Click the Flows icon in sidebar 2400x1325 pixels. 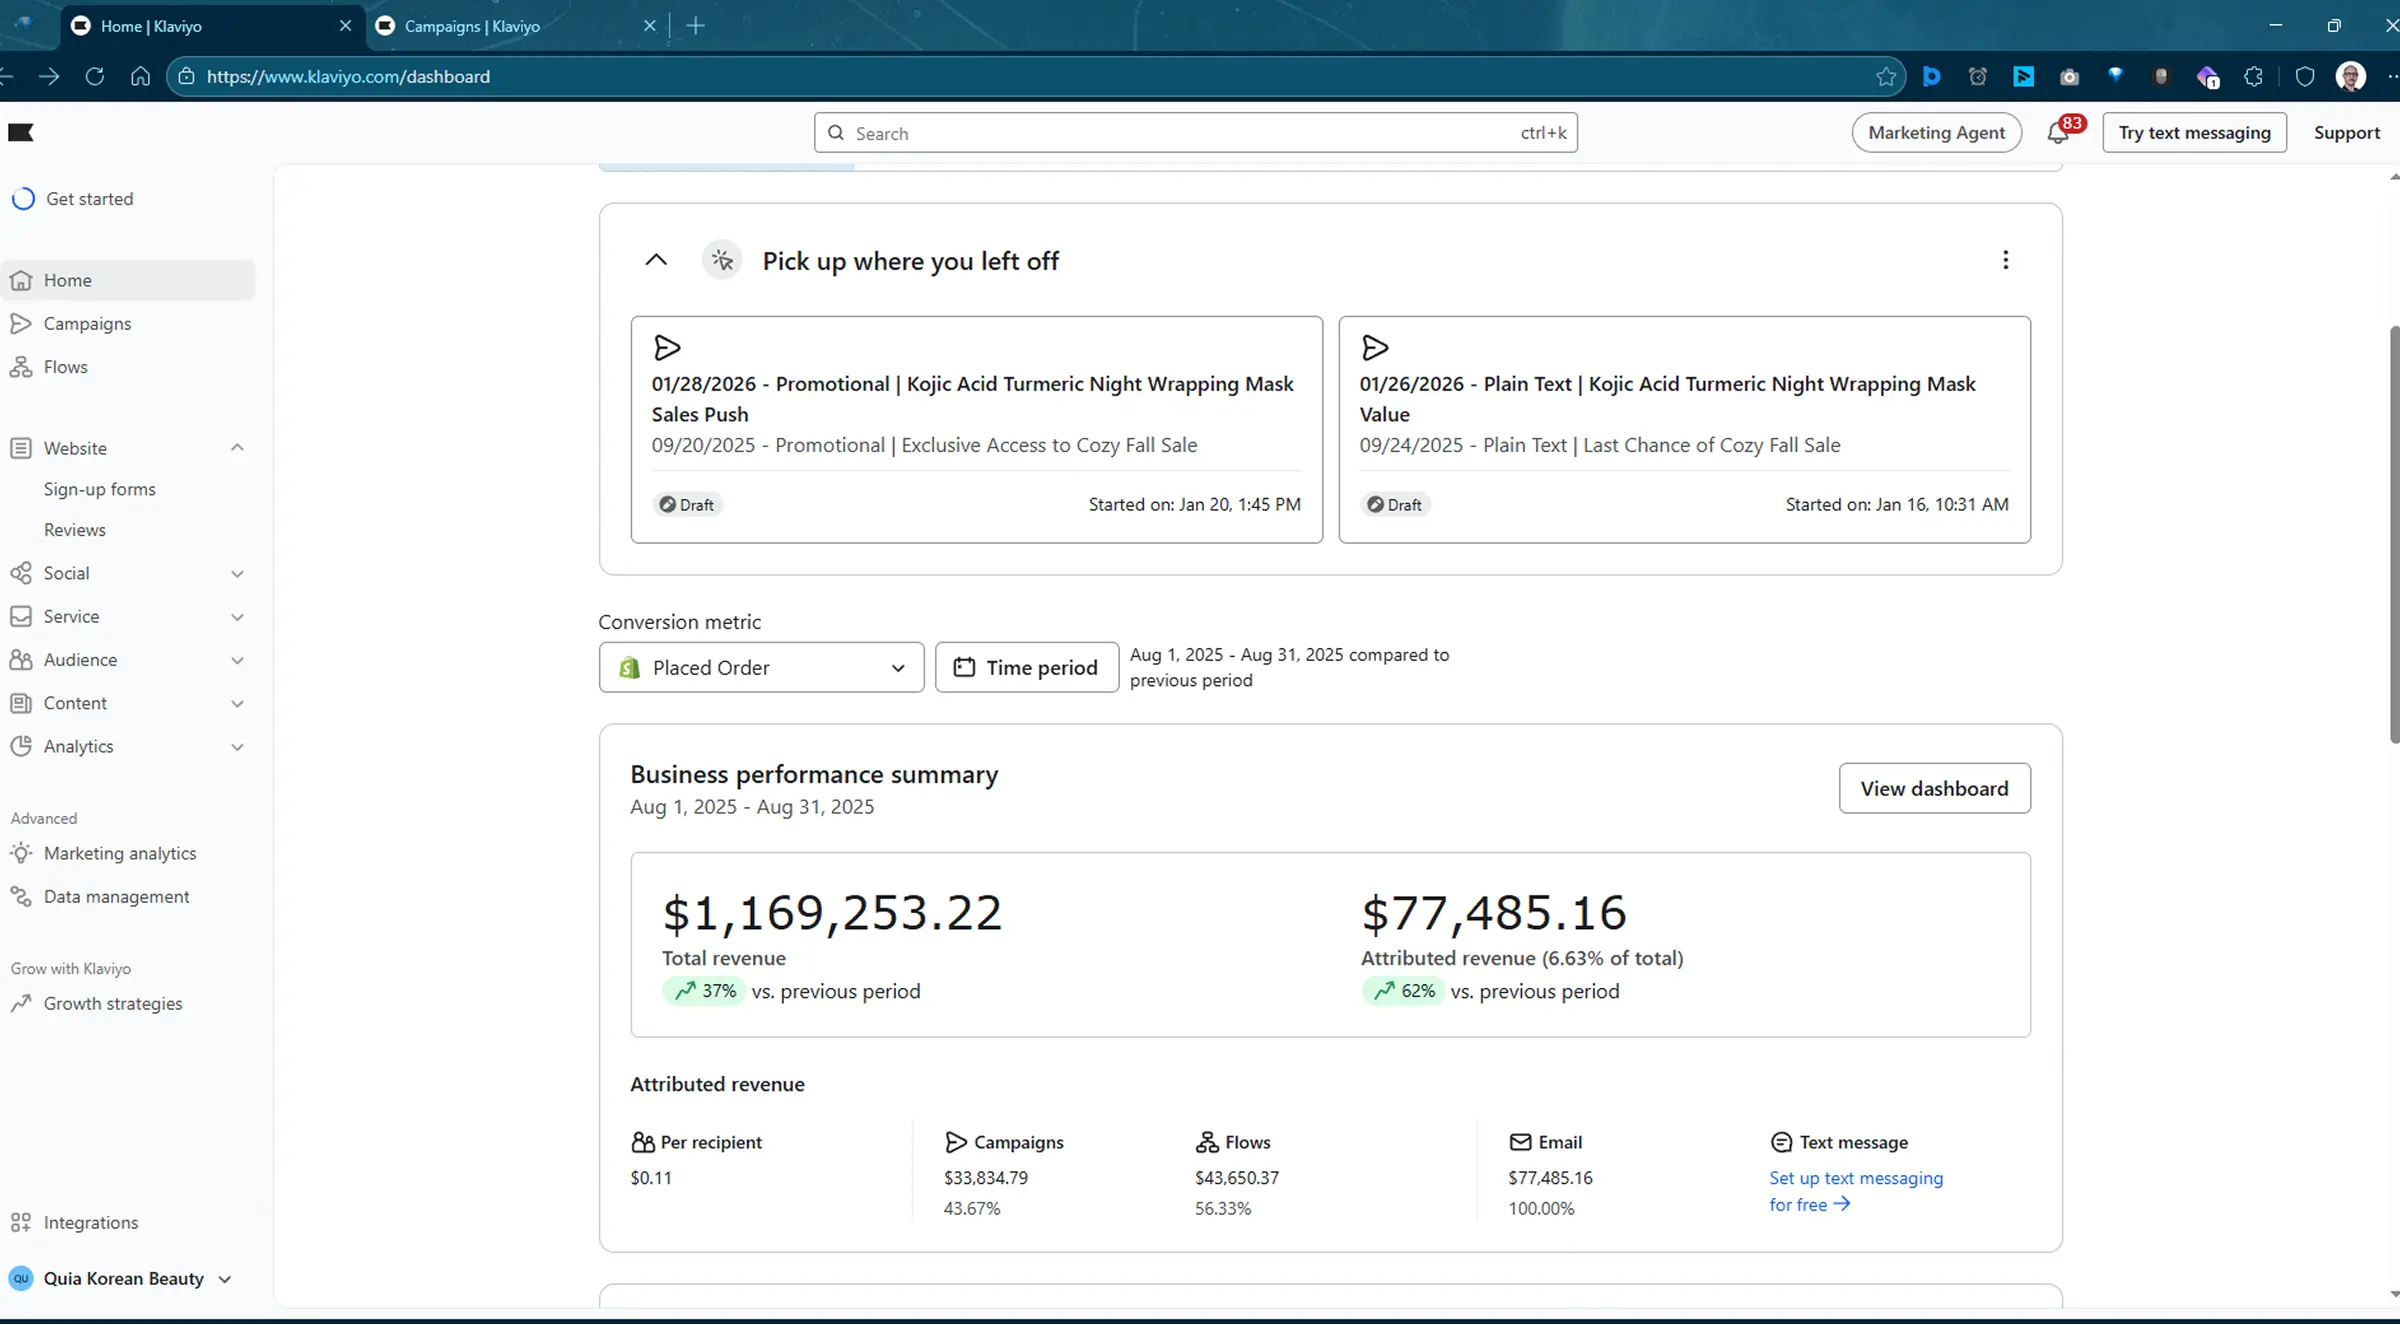(x=21, y=367)
